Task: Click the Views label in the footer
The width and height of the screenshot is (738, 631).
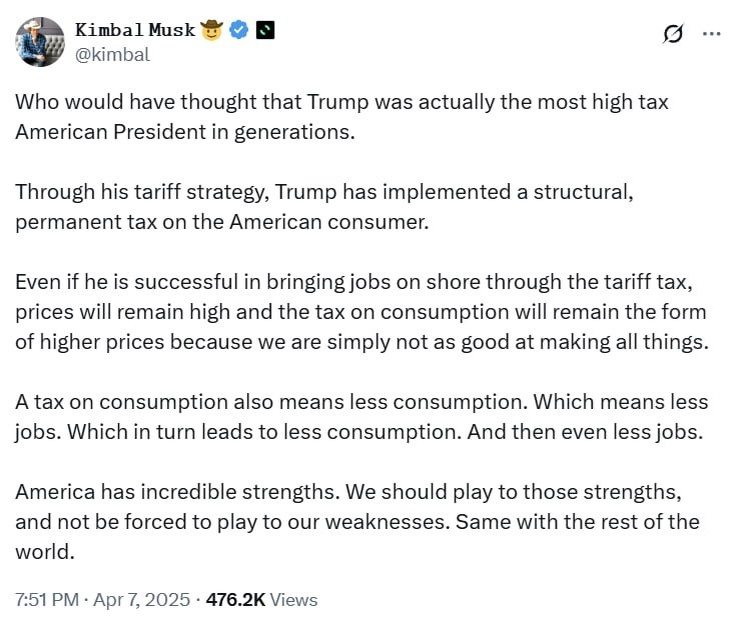Action: pos(293,600)
